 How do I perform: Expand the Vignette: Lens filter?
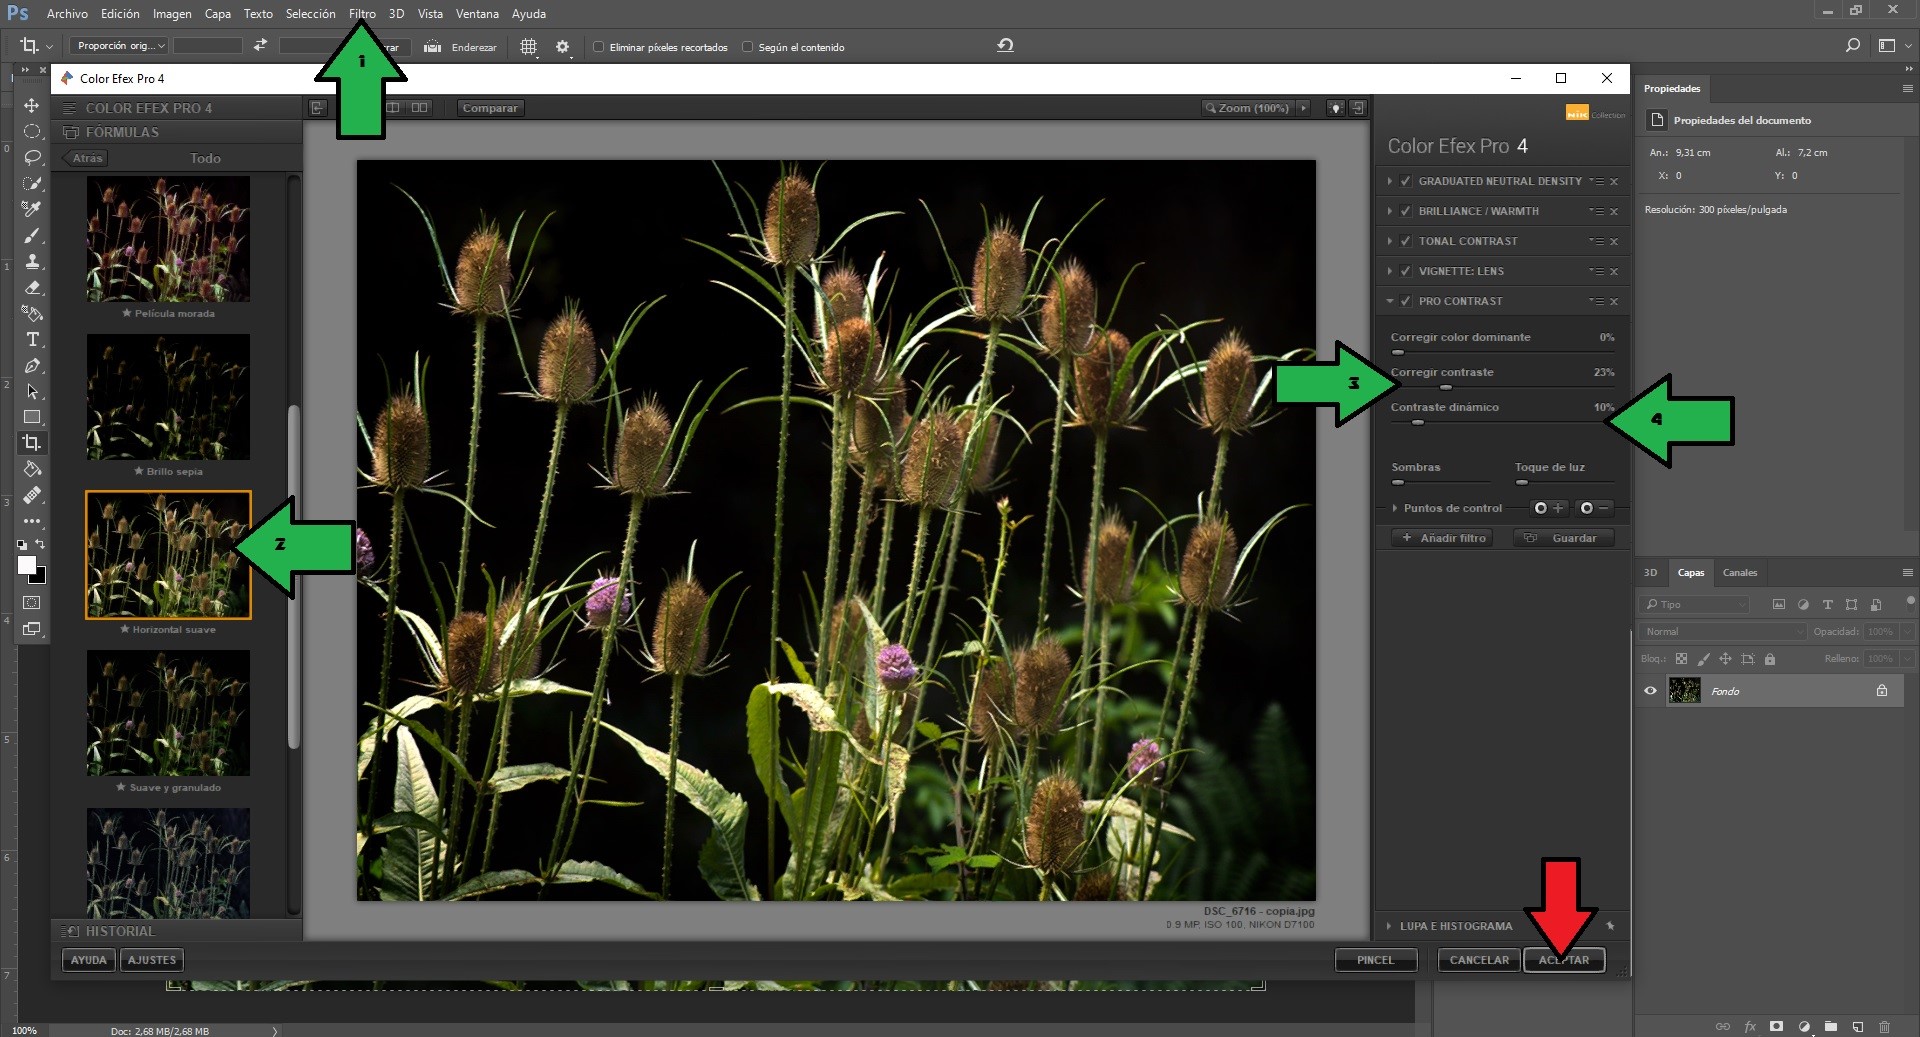point(1390,271)
